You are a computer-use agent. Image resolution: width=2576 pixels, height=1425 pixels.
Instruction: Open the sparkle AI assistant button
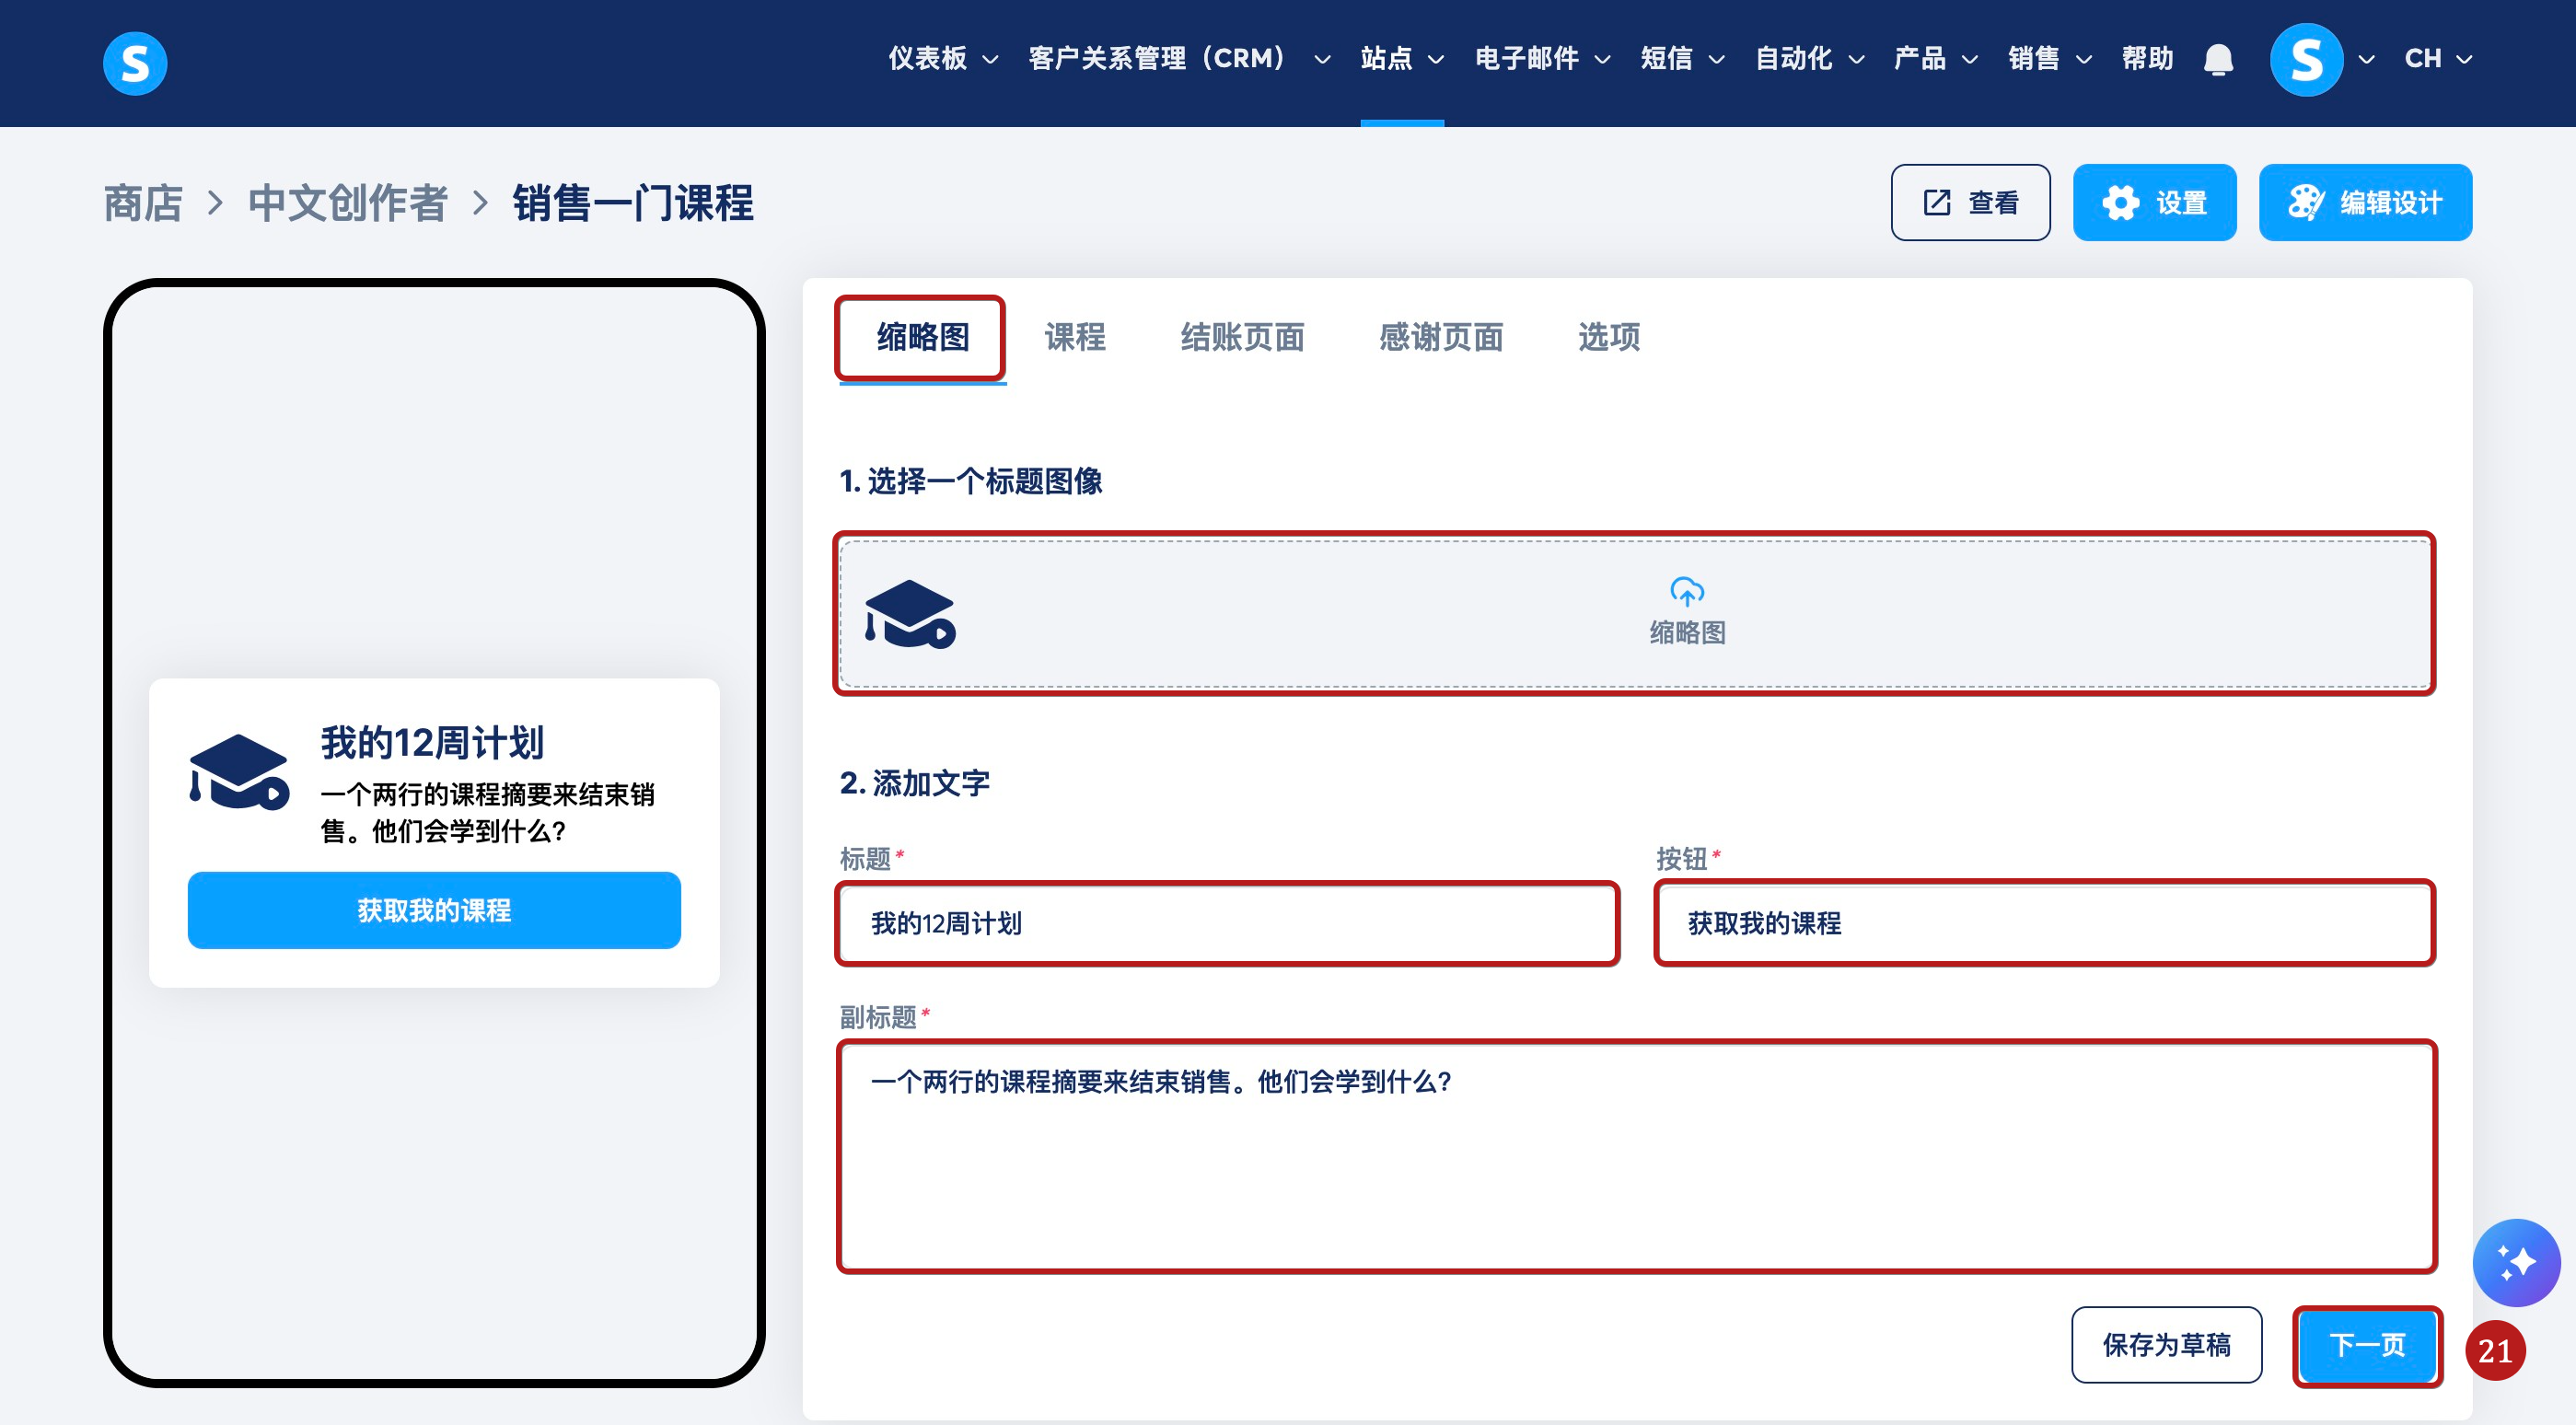(x=2516, y=1262)
